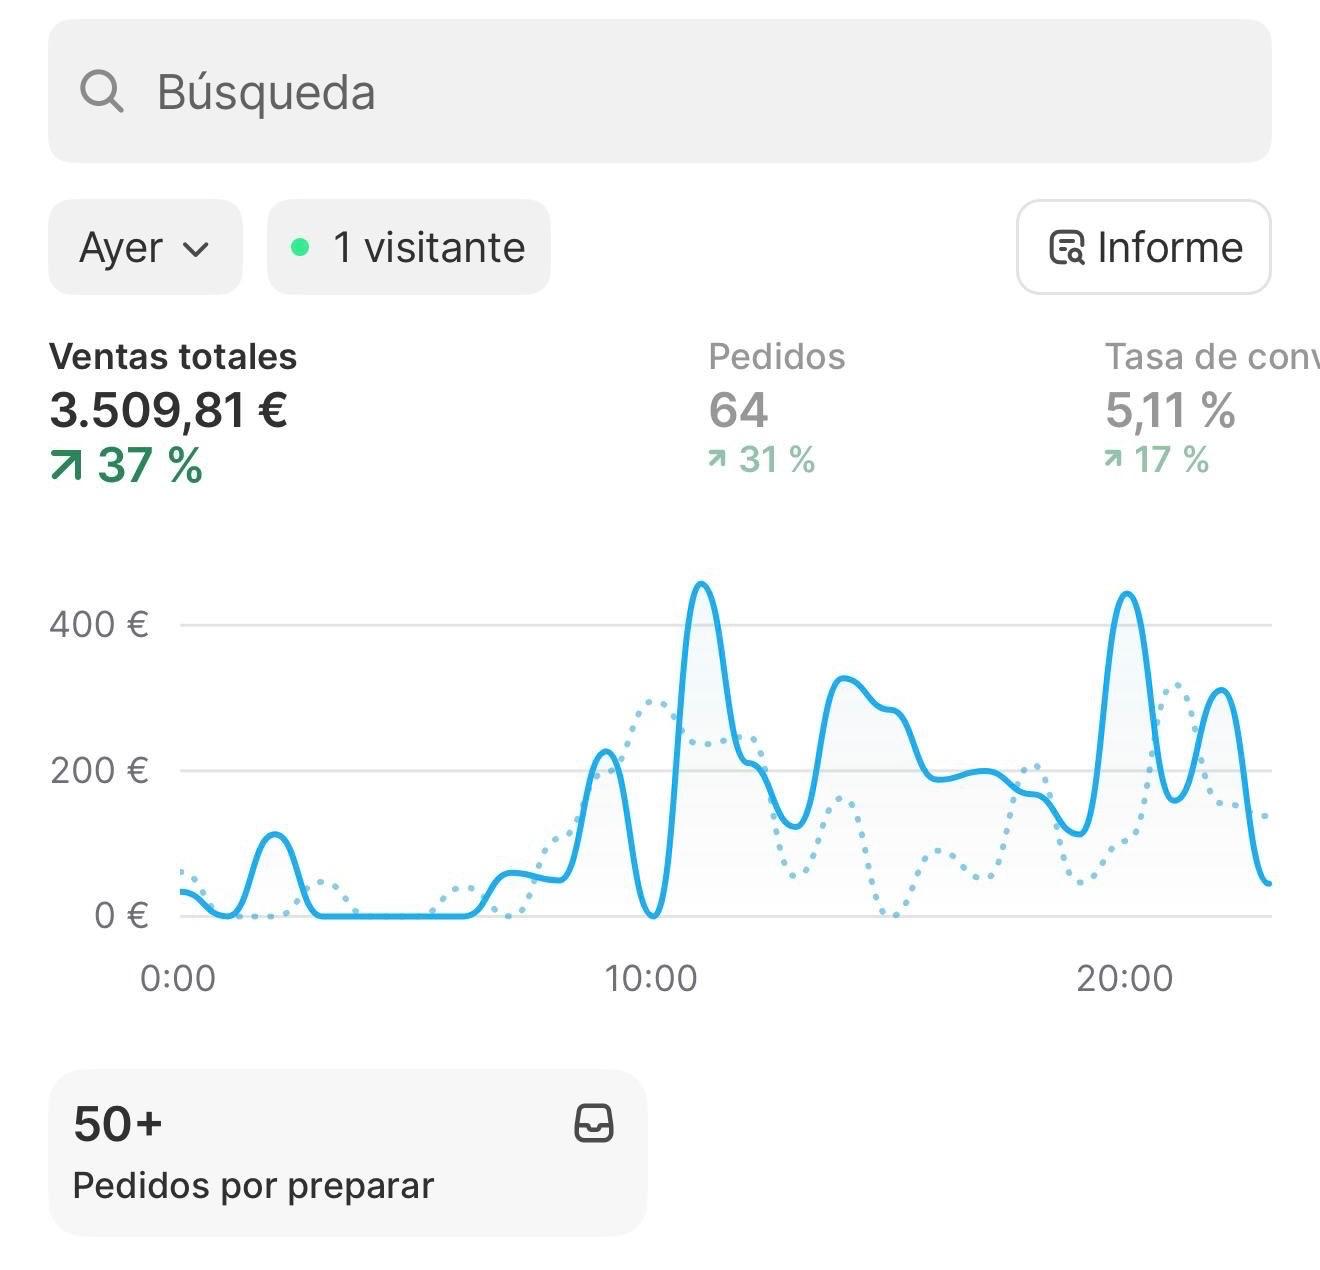Screen dimensions: 1320x1270
Task: Tap the 1 visitante live pill
Action: pos(409,247)
